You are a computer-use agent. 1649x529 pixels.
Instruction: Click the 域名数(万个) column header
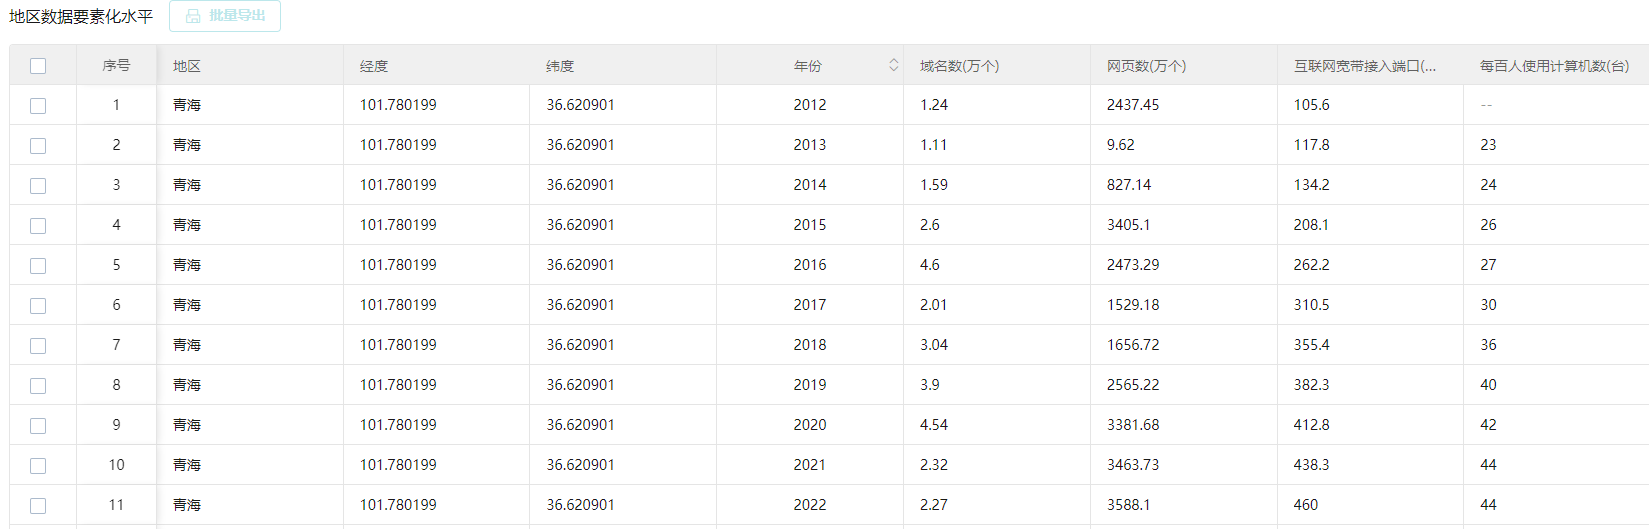coord(959,66)
